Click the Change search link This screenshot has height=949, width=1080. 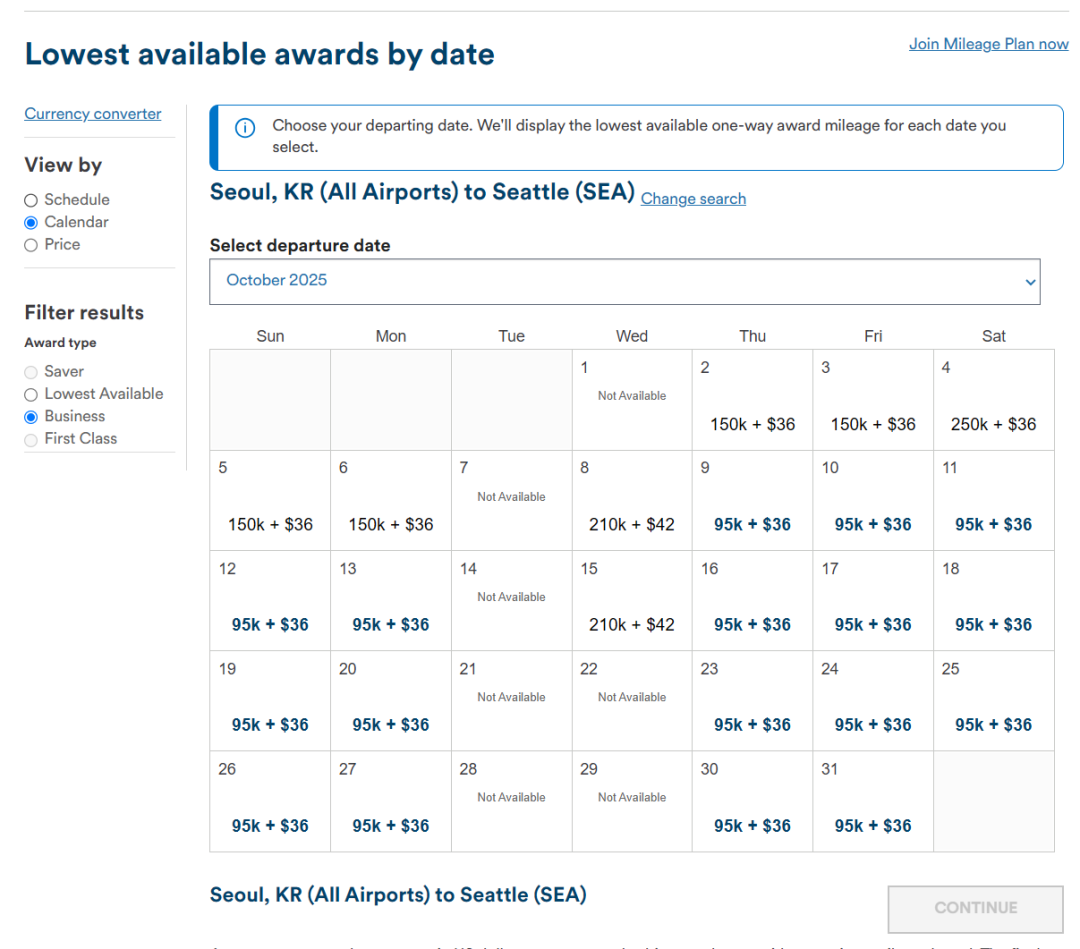693,199
